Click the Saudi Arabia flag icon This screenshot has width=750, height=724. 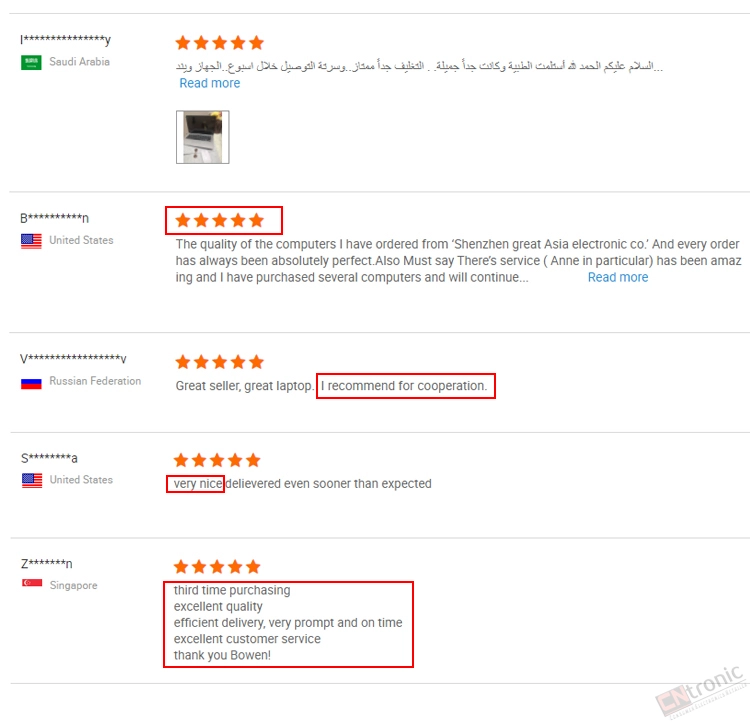coord(31,62)
